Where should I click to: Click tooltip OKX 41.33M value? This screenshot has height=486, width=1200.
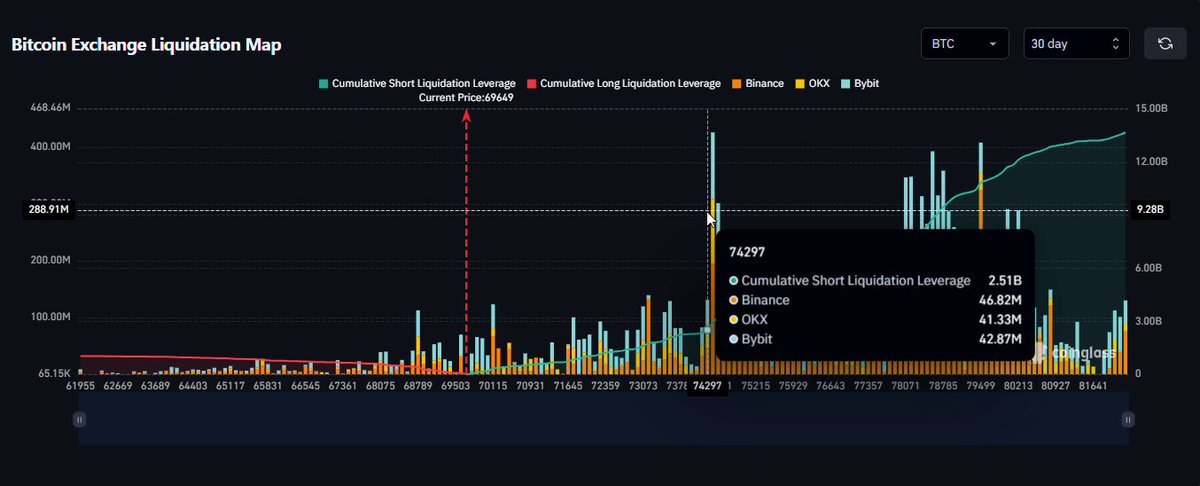click(x=1001, y=320)
